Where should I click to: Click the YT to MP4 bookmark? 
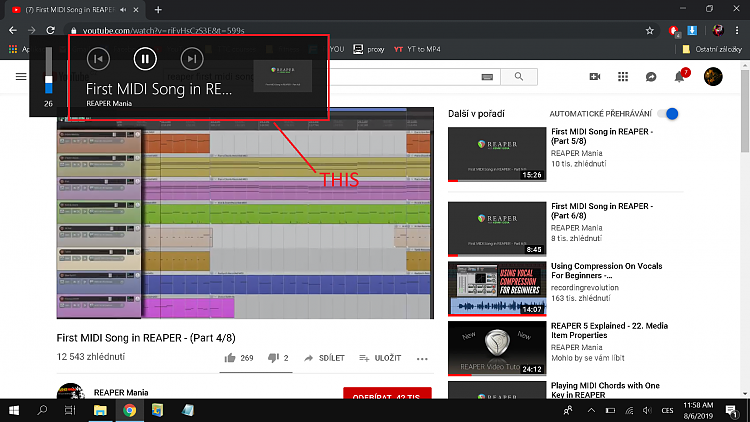[x=417, y=49]
